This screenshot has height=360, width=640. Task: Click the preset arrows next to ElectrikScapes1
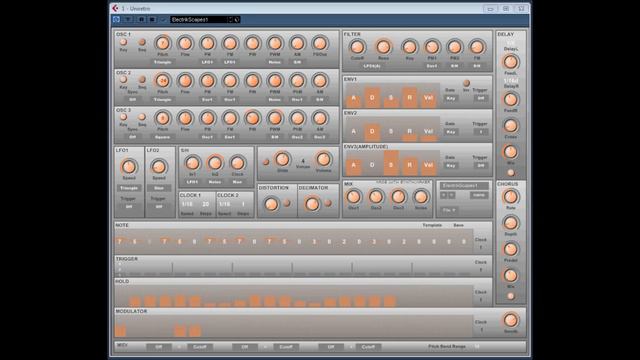pos(230,20)
